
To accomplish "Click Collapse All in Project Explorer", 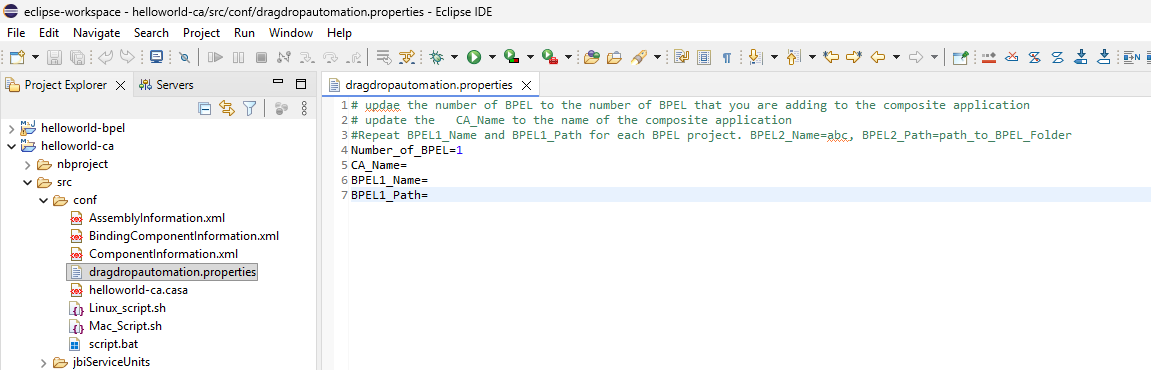I will (x=206, y=109).
